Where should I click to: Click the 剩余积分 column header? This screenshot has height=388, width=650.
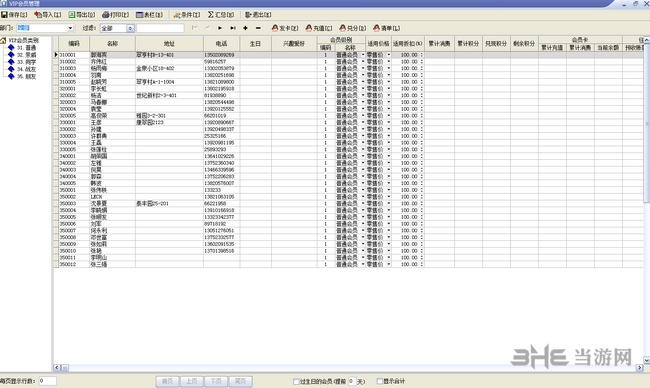pyautogui.click(x=524, y=44)
